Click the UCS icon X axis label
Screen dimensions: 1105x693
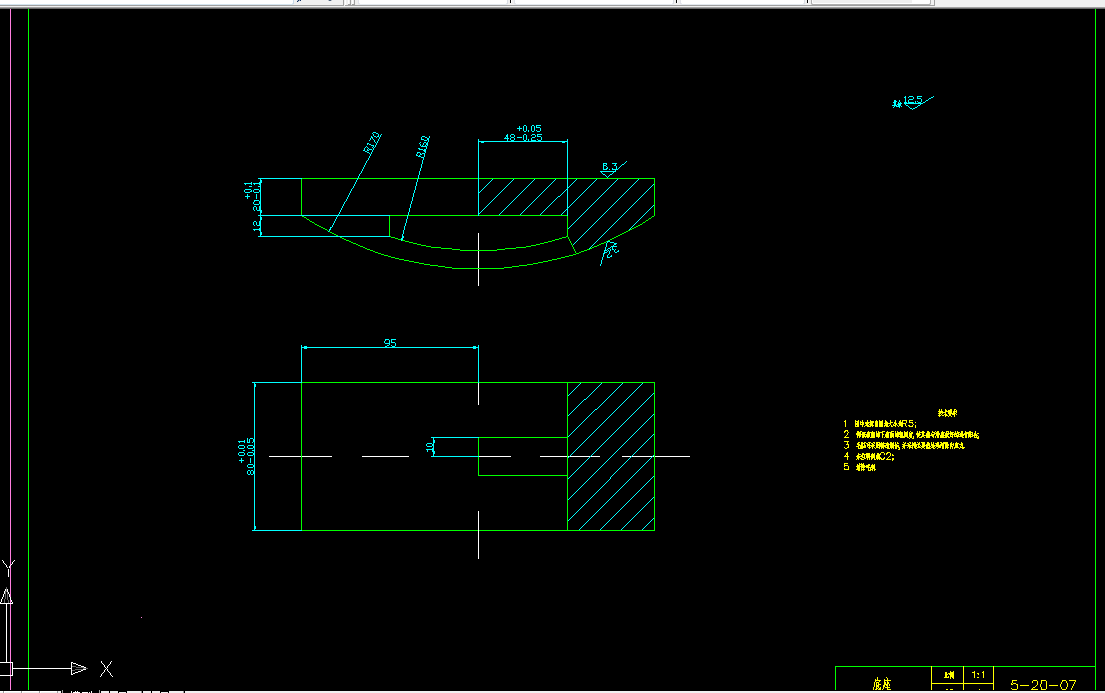click(106, 668)
